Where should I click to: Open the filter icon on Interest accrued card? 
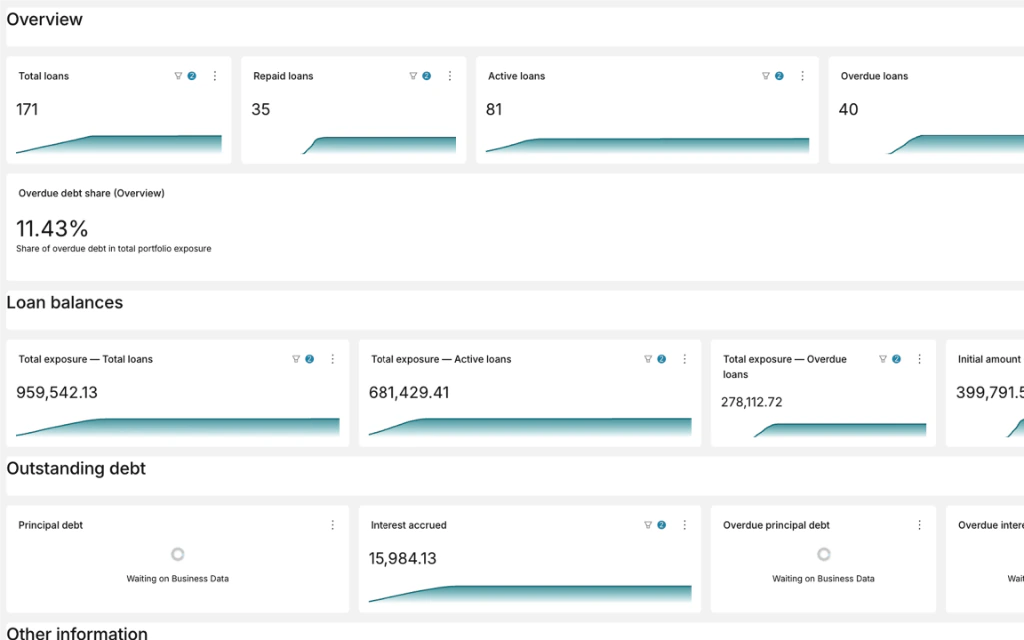pos(648,525)
